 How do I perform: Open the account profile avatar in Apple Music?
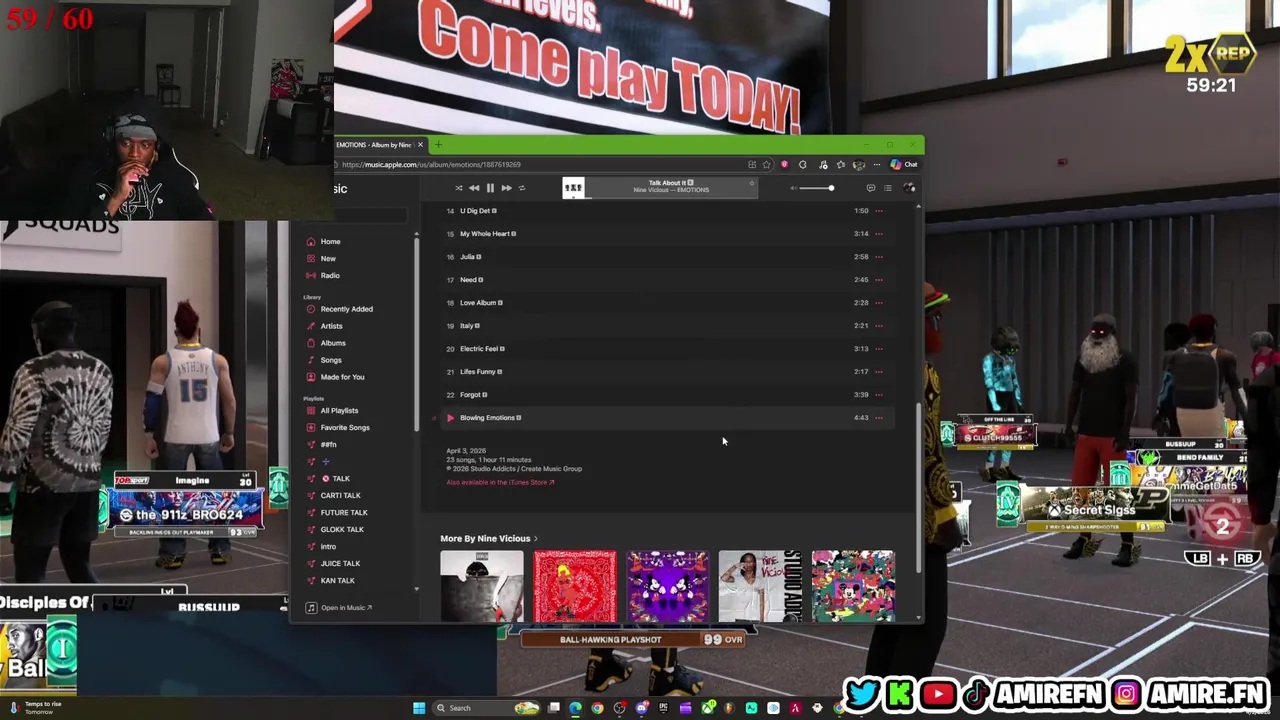908,188
